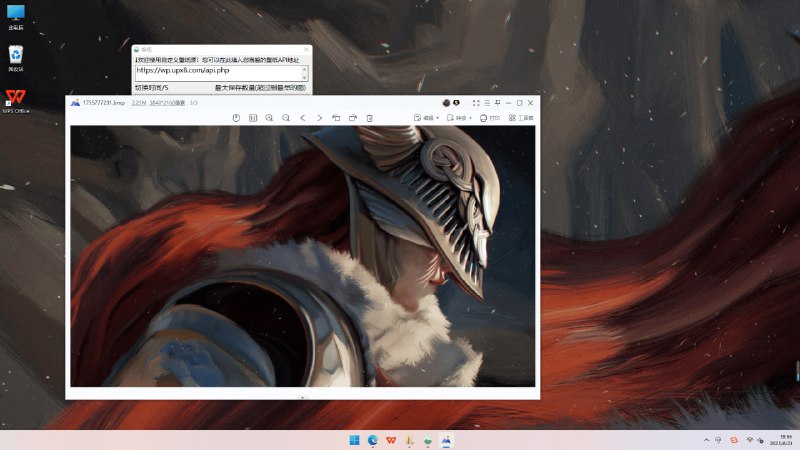Open the Toolbox button in viewer toolbar
Viewport: 800px width, 450px height.
(521, 118)
